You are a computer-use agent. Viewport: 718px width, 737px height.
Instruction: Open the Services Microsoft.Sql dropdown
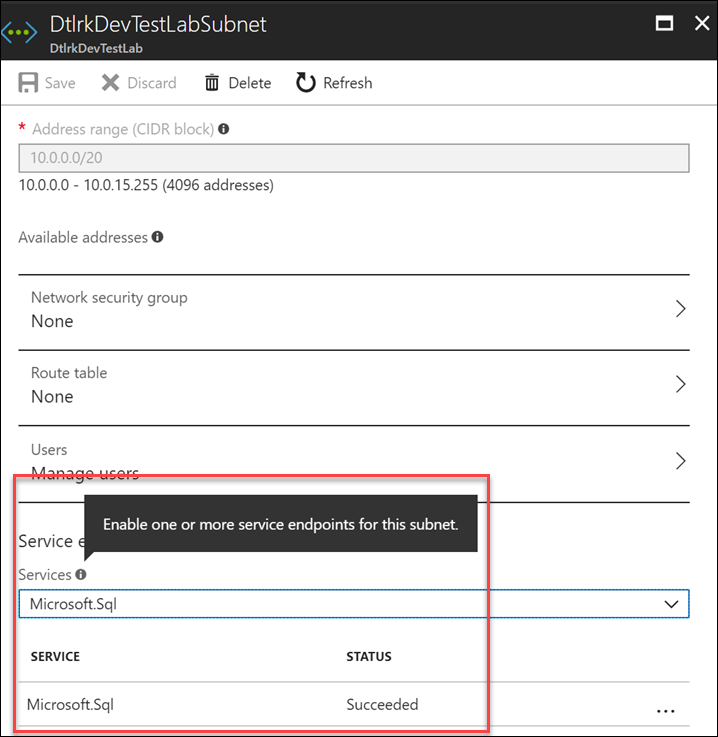[x=354, y=604]
